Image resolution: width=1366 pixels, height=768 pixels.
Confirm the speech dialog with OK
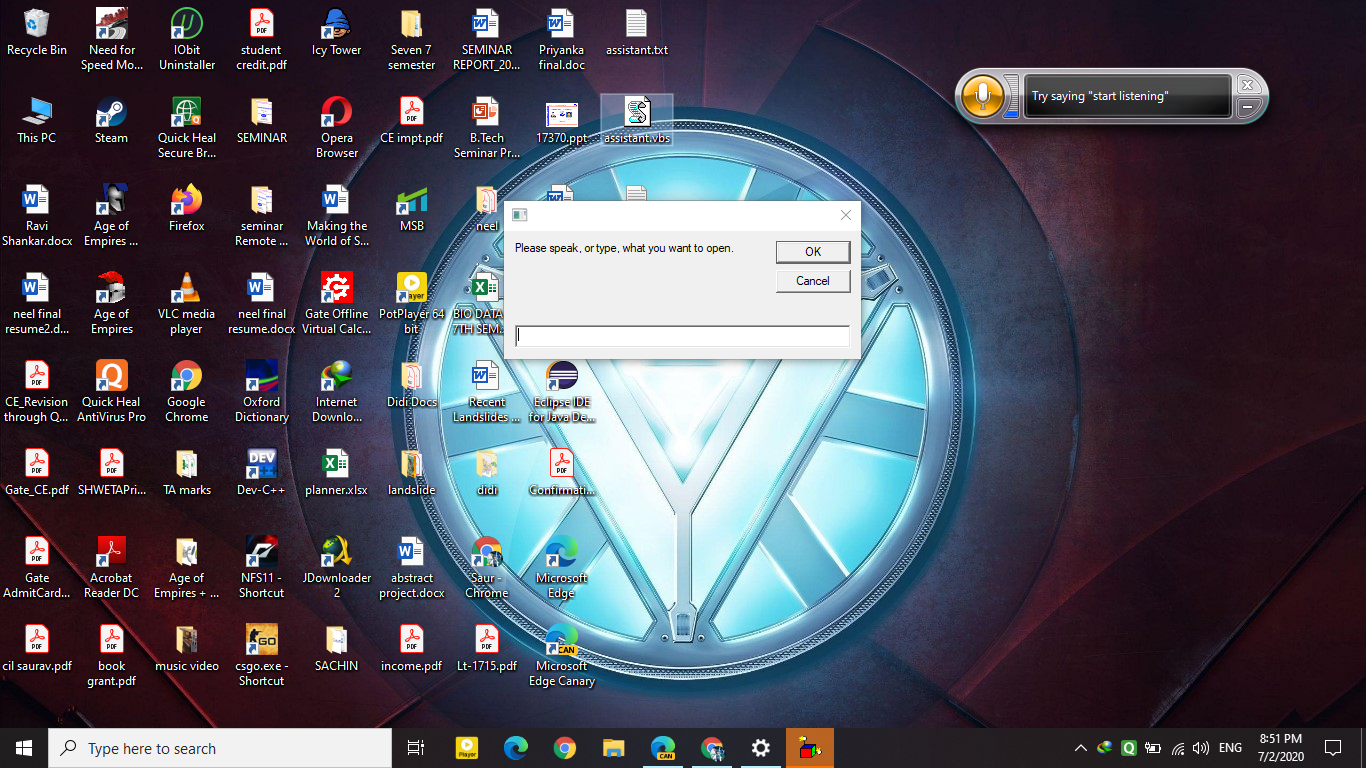(x=812, y=251)
